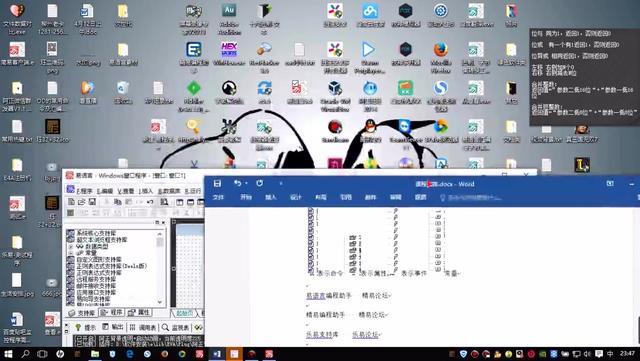640x361 pixels.
Task: Select 邮件接收支持库 tree item
Action: [x=96, y=285]
